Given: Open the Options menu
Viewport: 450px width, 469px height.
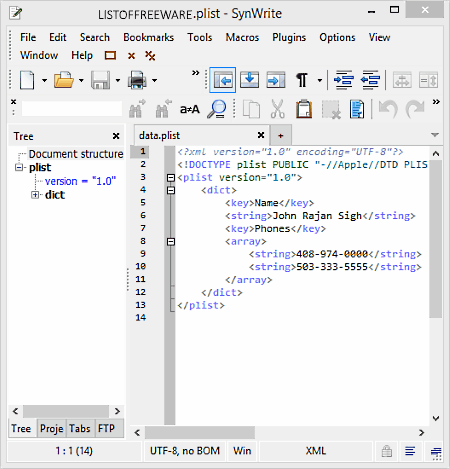Looking at the screenshot, I should [x=337, y=38].
